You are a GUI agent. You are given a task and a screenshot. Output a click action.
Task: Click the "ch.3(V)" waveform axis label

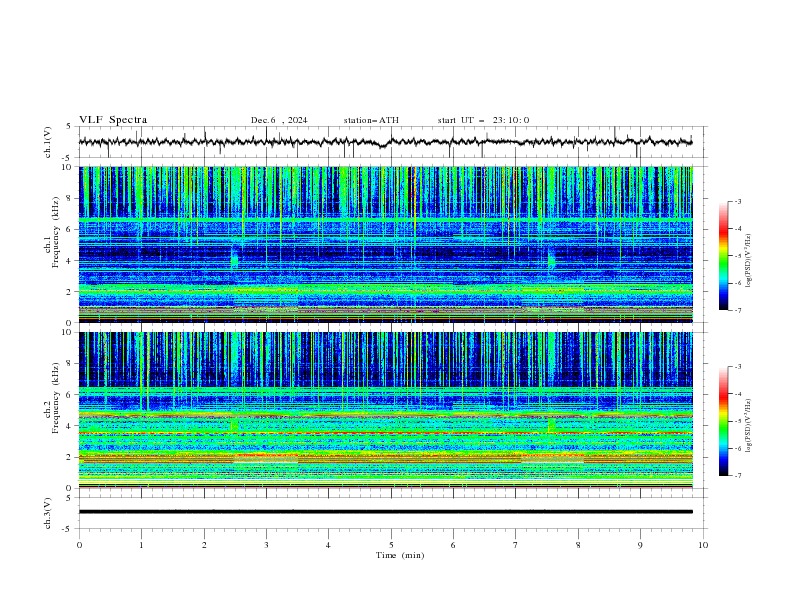click(x=48, y=513)
